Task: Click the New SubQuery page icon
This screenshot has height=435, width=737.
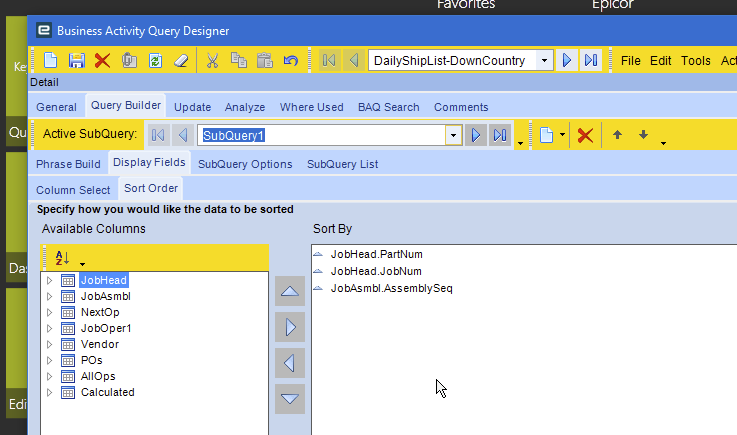Action: click(546, 135)
